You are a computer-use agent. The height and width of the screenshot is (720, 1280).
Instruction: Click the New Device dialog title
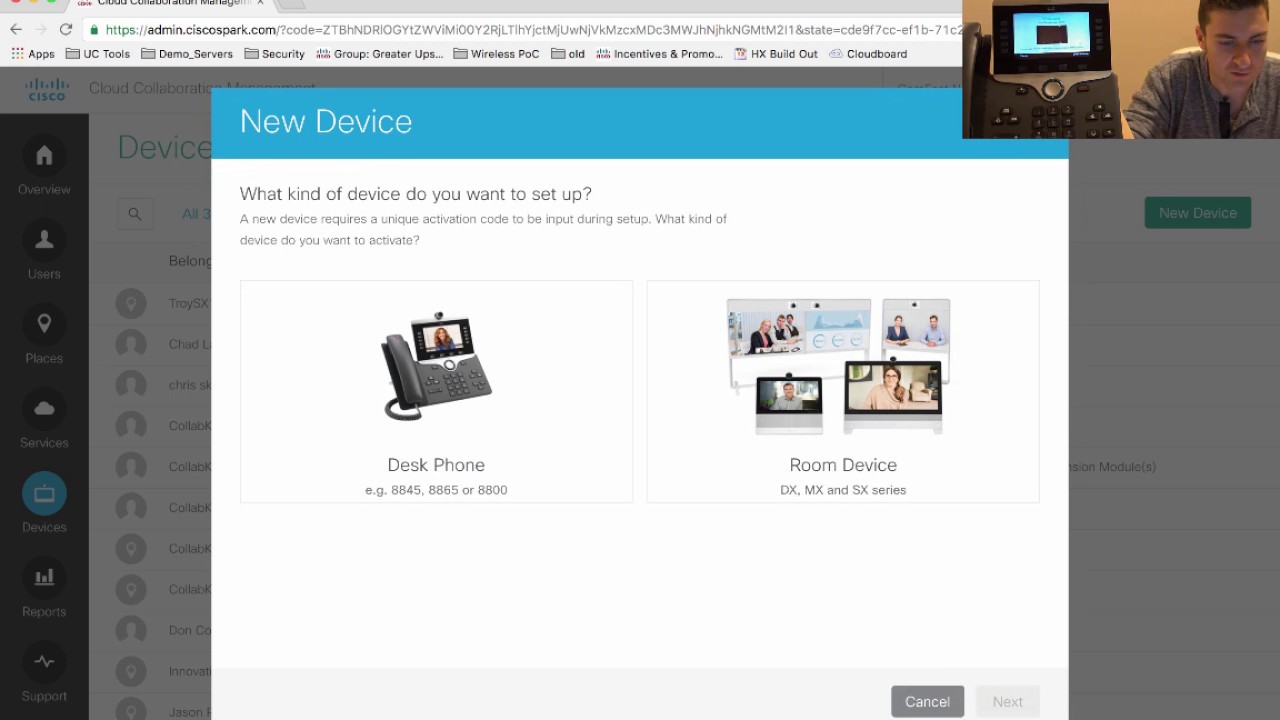tap(326, 122)
